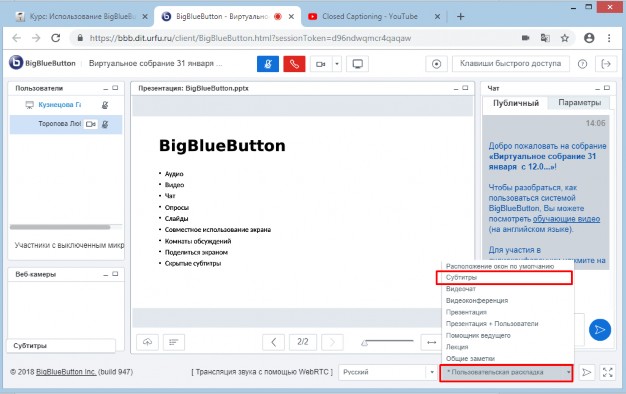Open the Пользовательская раскладка layout dropdown

[506, 372]
